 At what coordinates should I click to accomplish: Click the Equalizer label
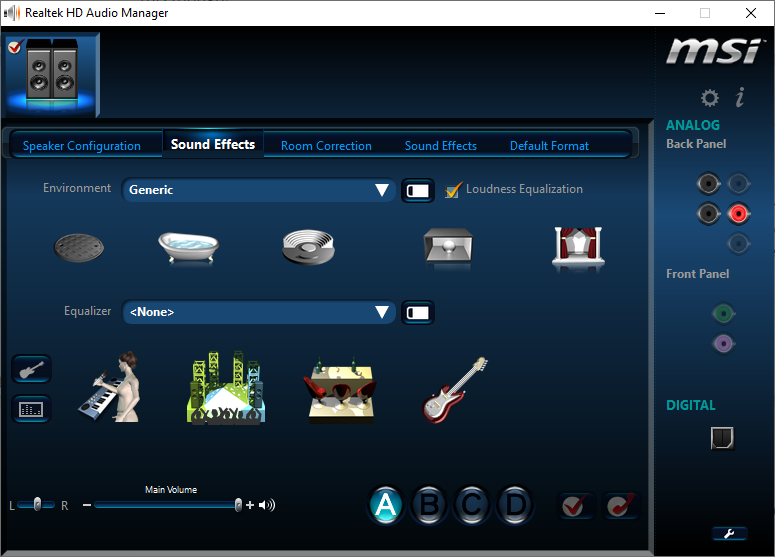[x=87, y=311]
